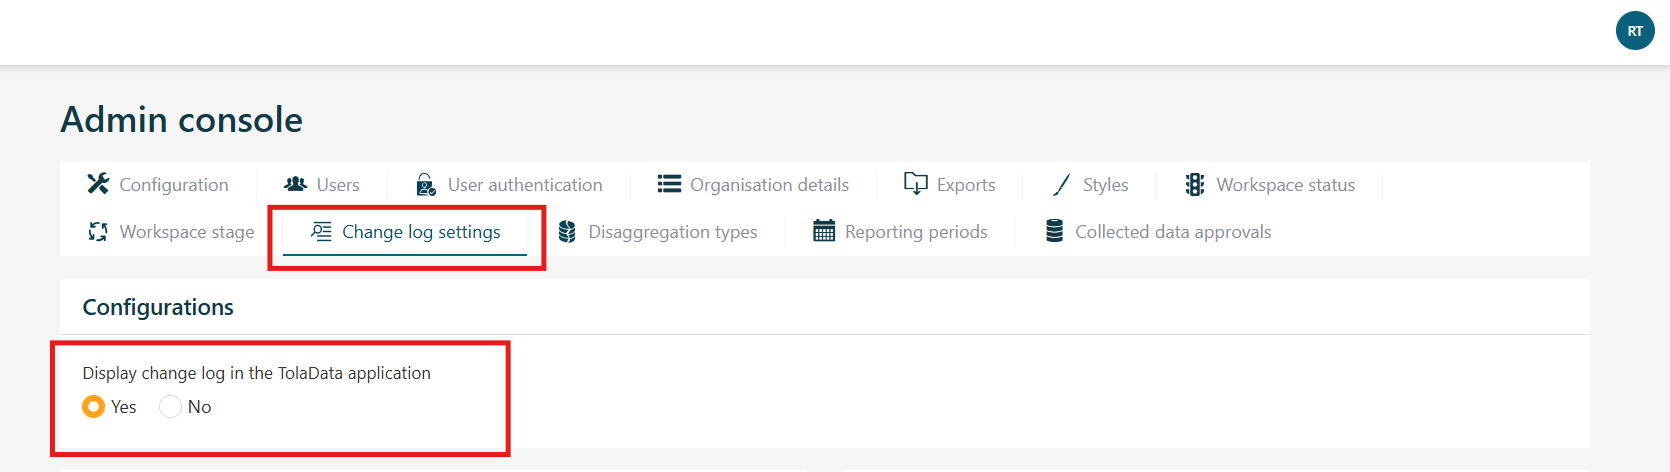
Task: Open the RT user profile avatar
Action: pos(1635,31)
